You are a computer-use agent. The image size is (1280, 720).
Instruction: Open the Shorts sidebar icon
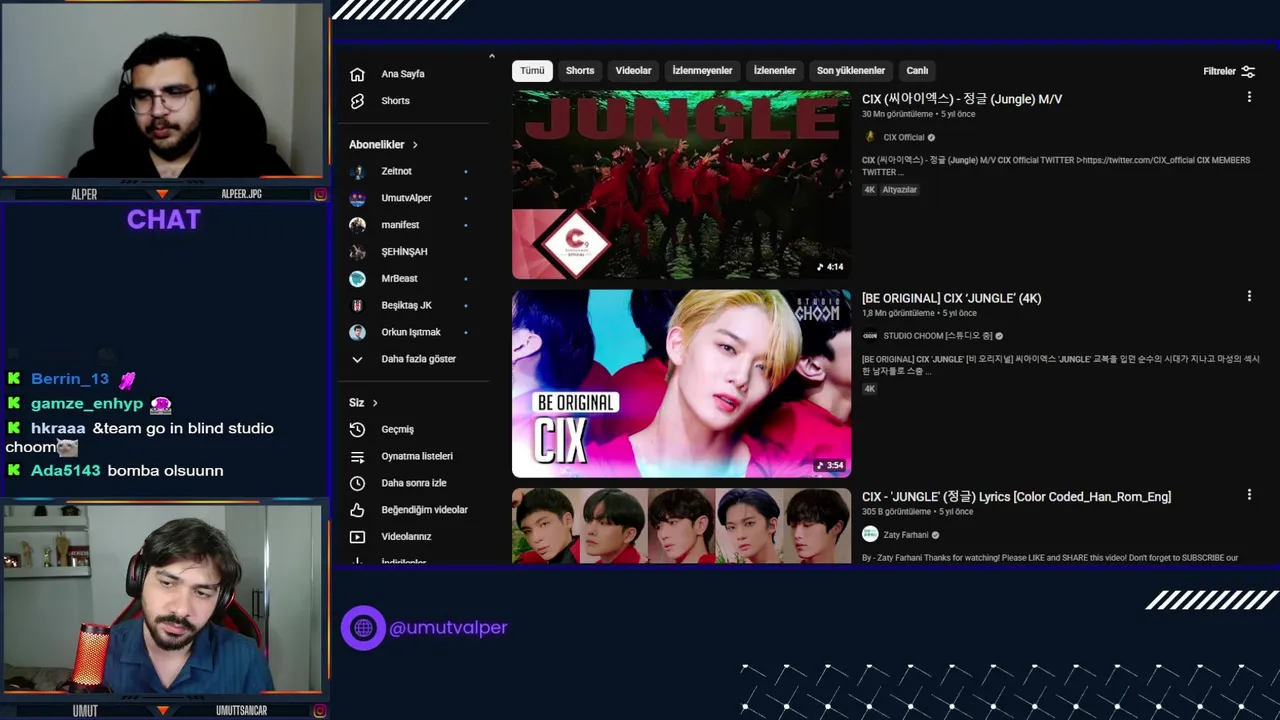(x=357, y=101)
